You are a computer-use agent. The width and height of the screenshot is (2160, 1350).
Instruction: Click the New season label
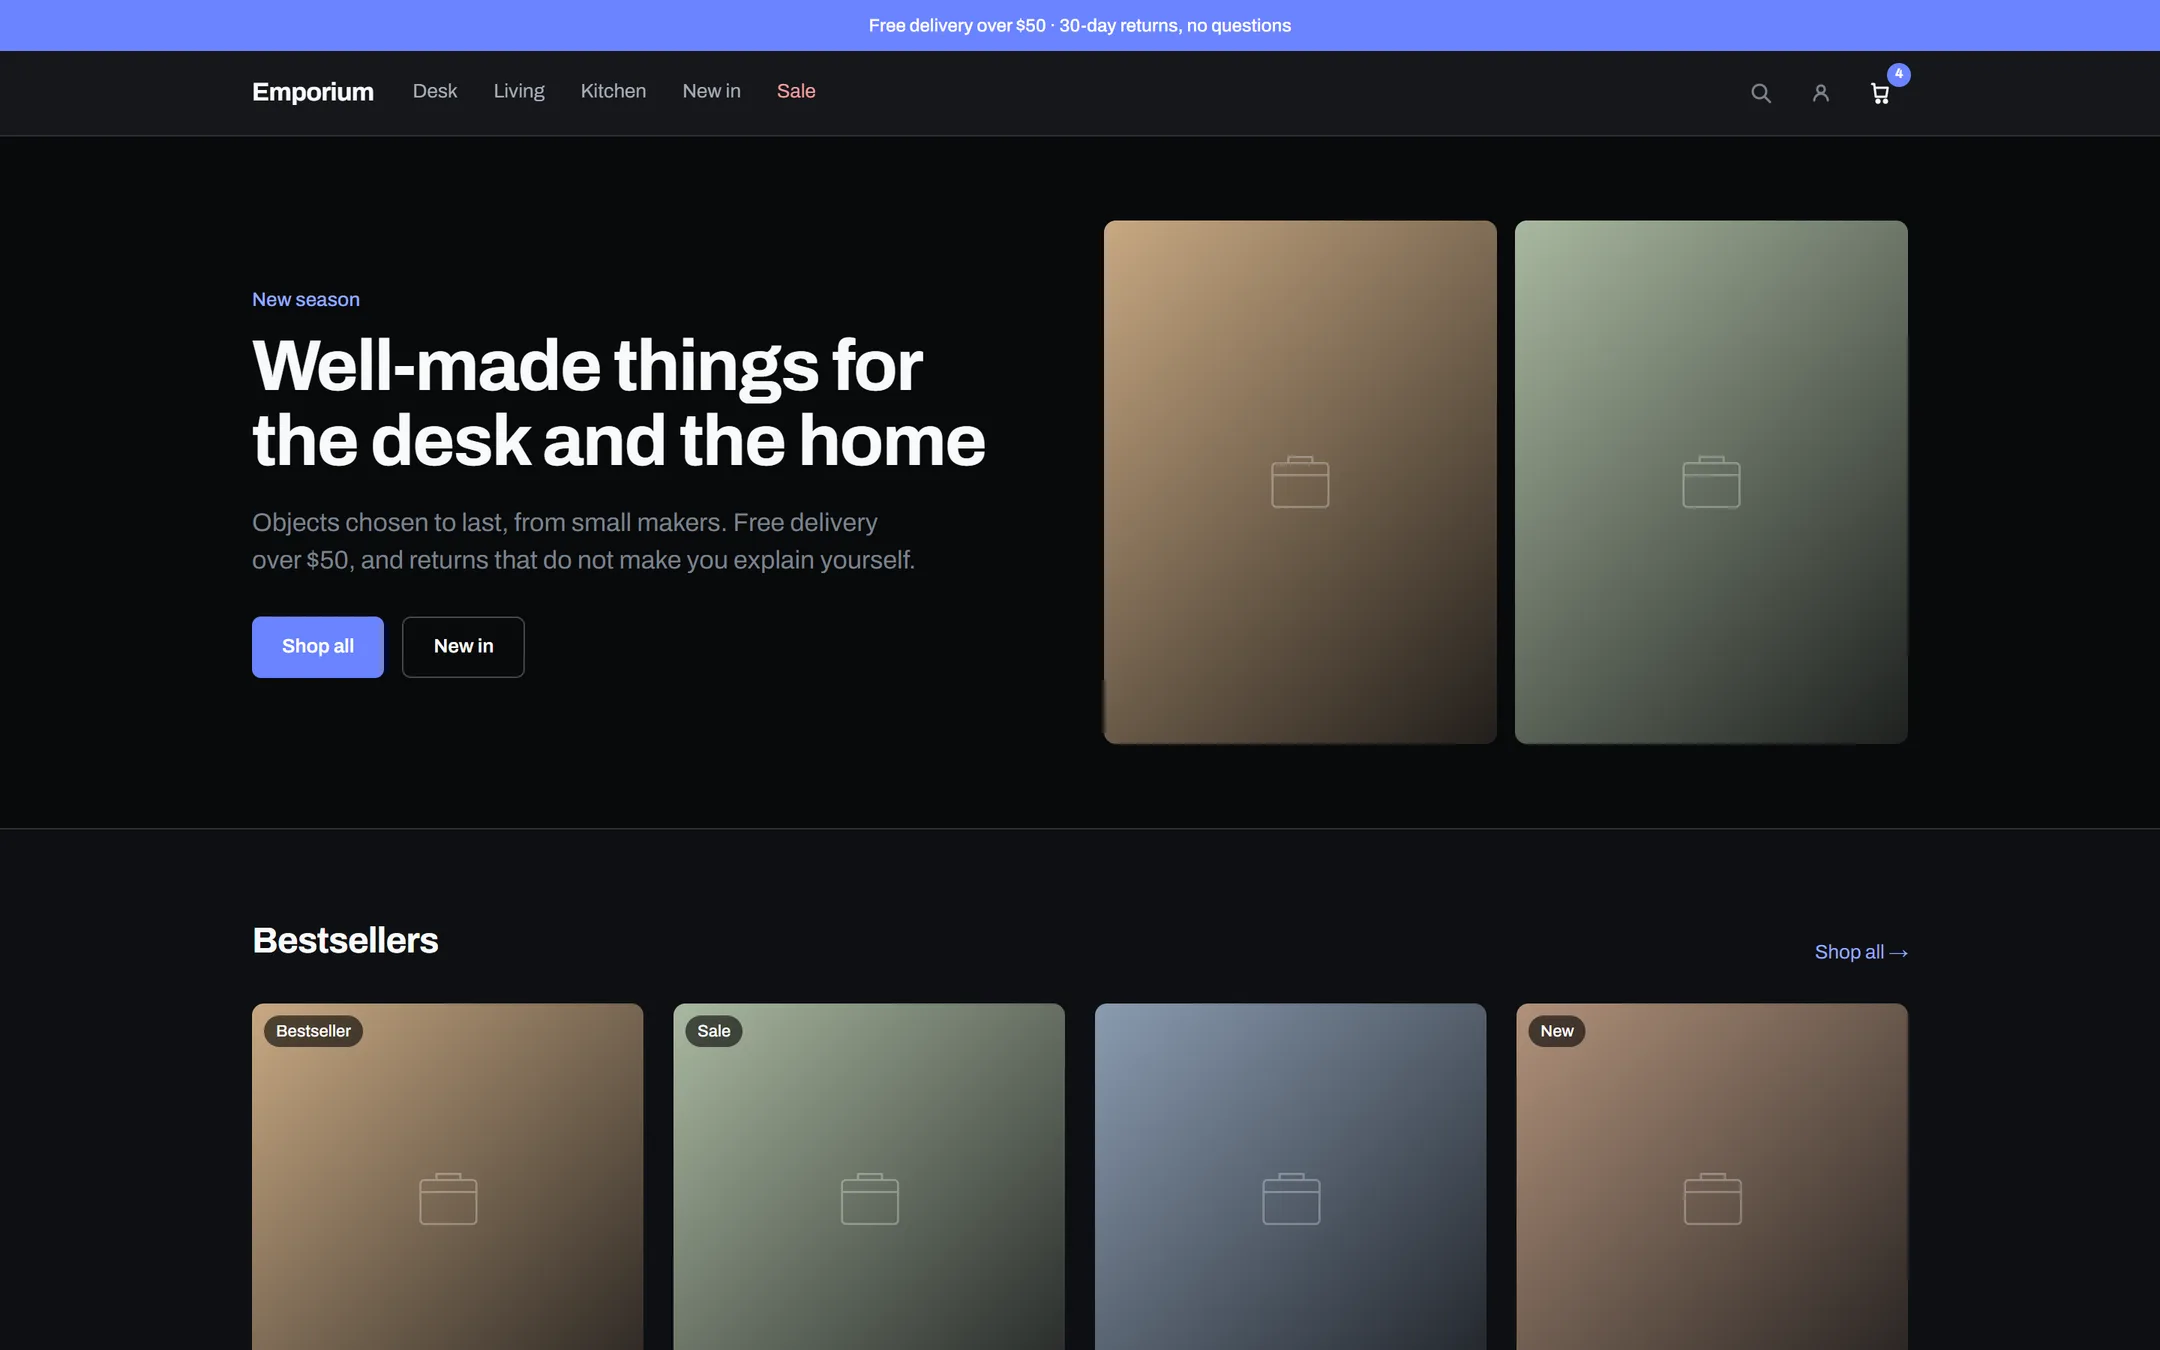[x=306, y=299]
